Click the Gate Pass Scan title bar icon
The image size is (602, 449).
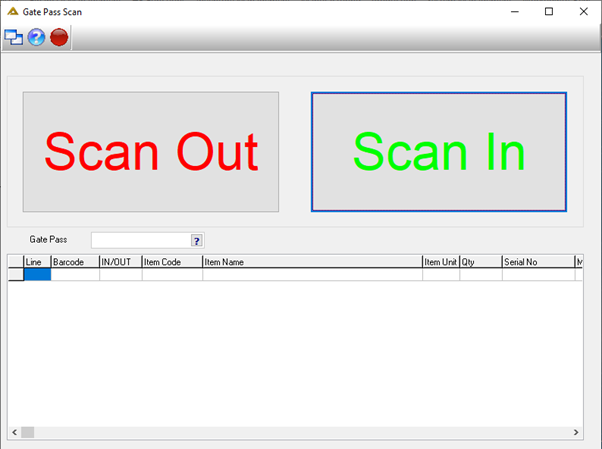coord(13,12)
